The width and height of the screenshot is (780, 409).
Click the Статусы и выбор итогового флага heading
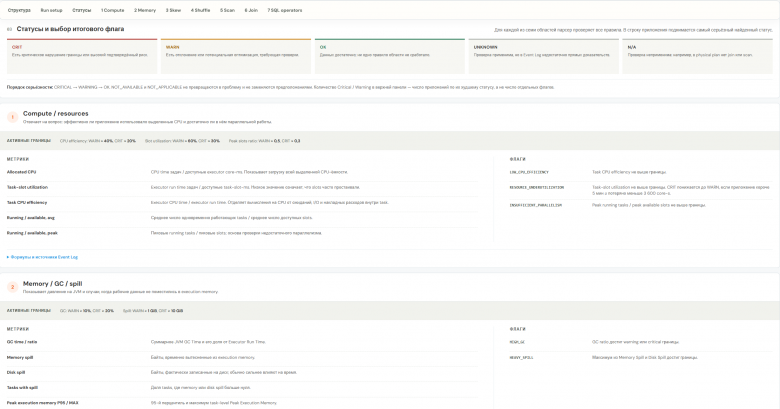[x=71, y=29]
